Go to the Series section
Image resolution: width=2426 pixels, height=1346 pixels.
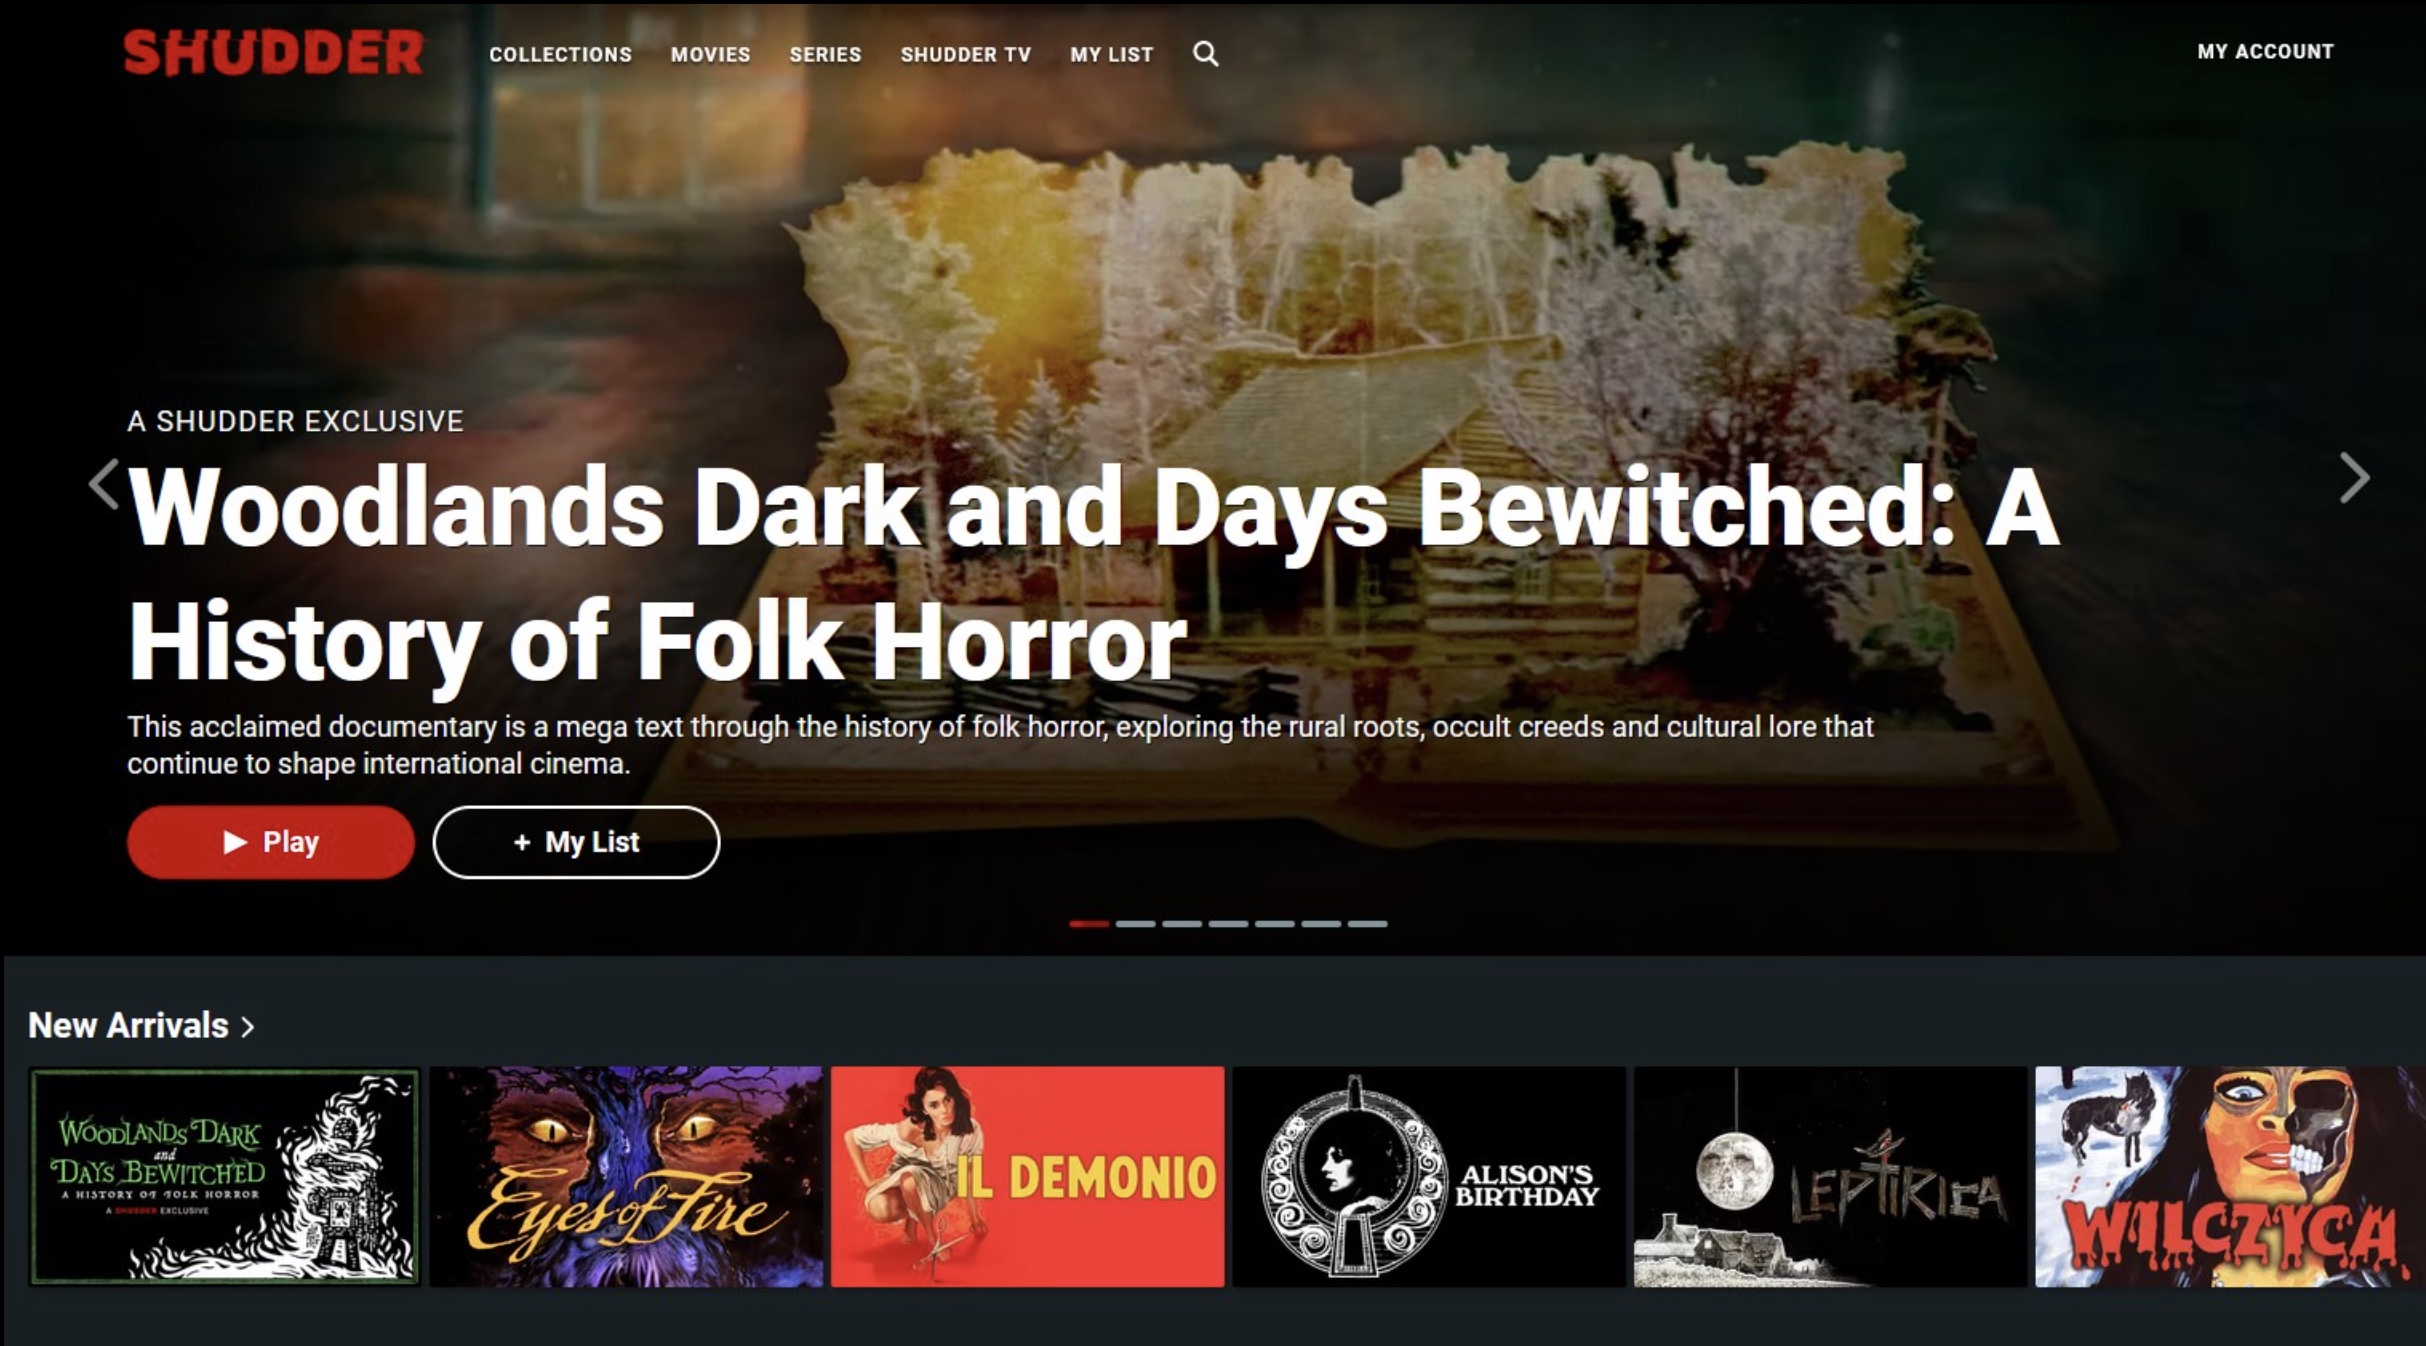[x=825, y=54]
